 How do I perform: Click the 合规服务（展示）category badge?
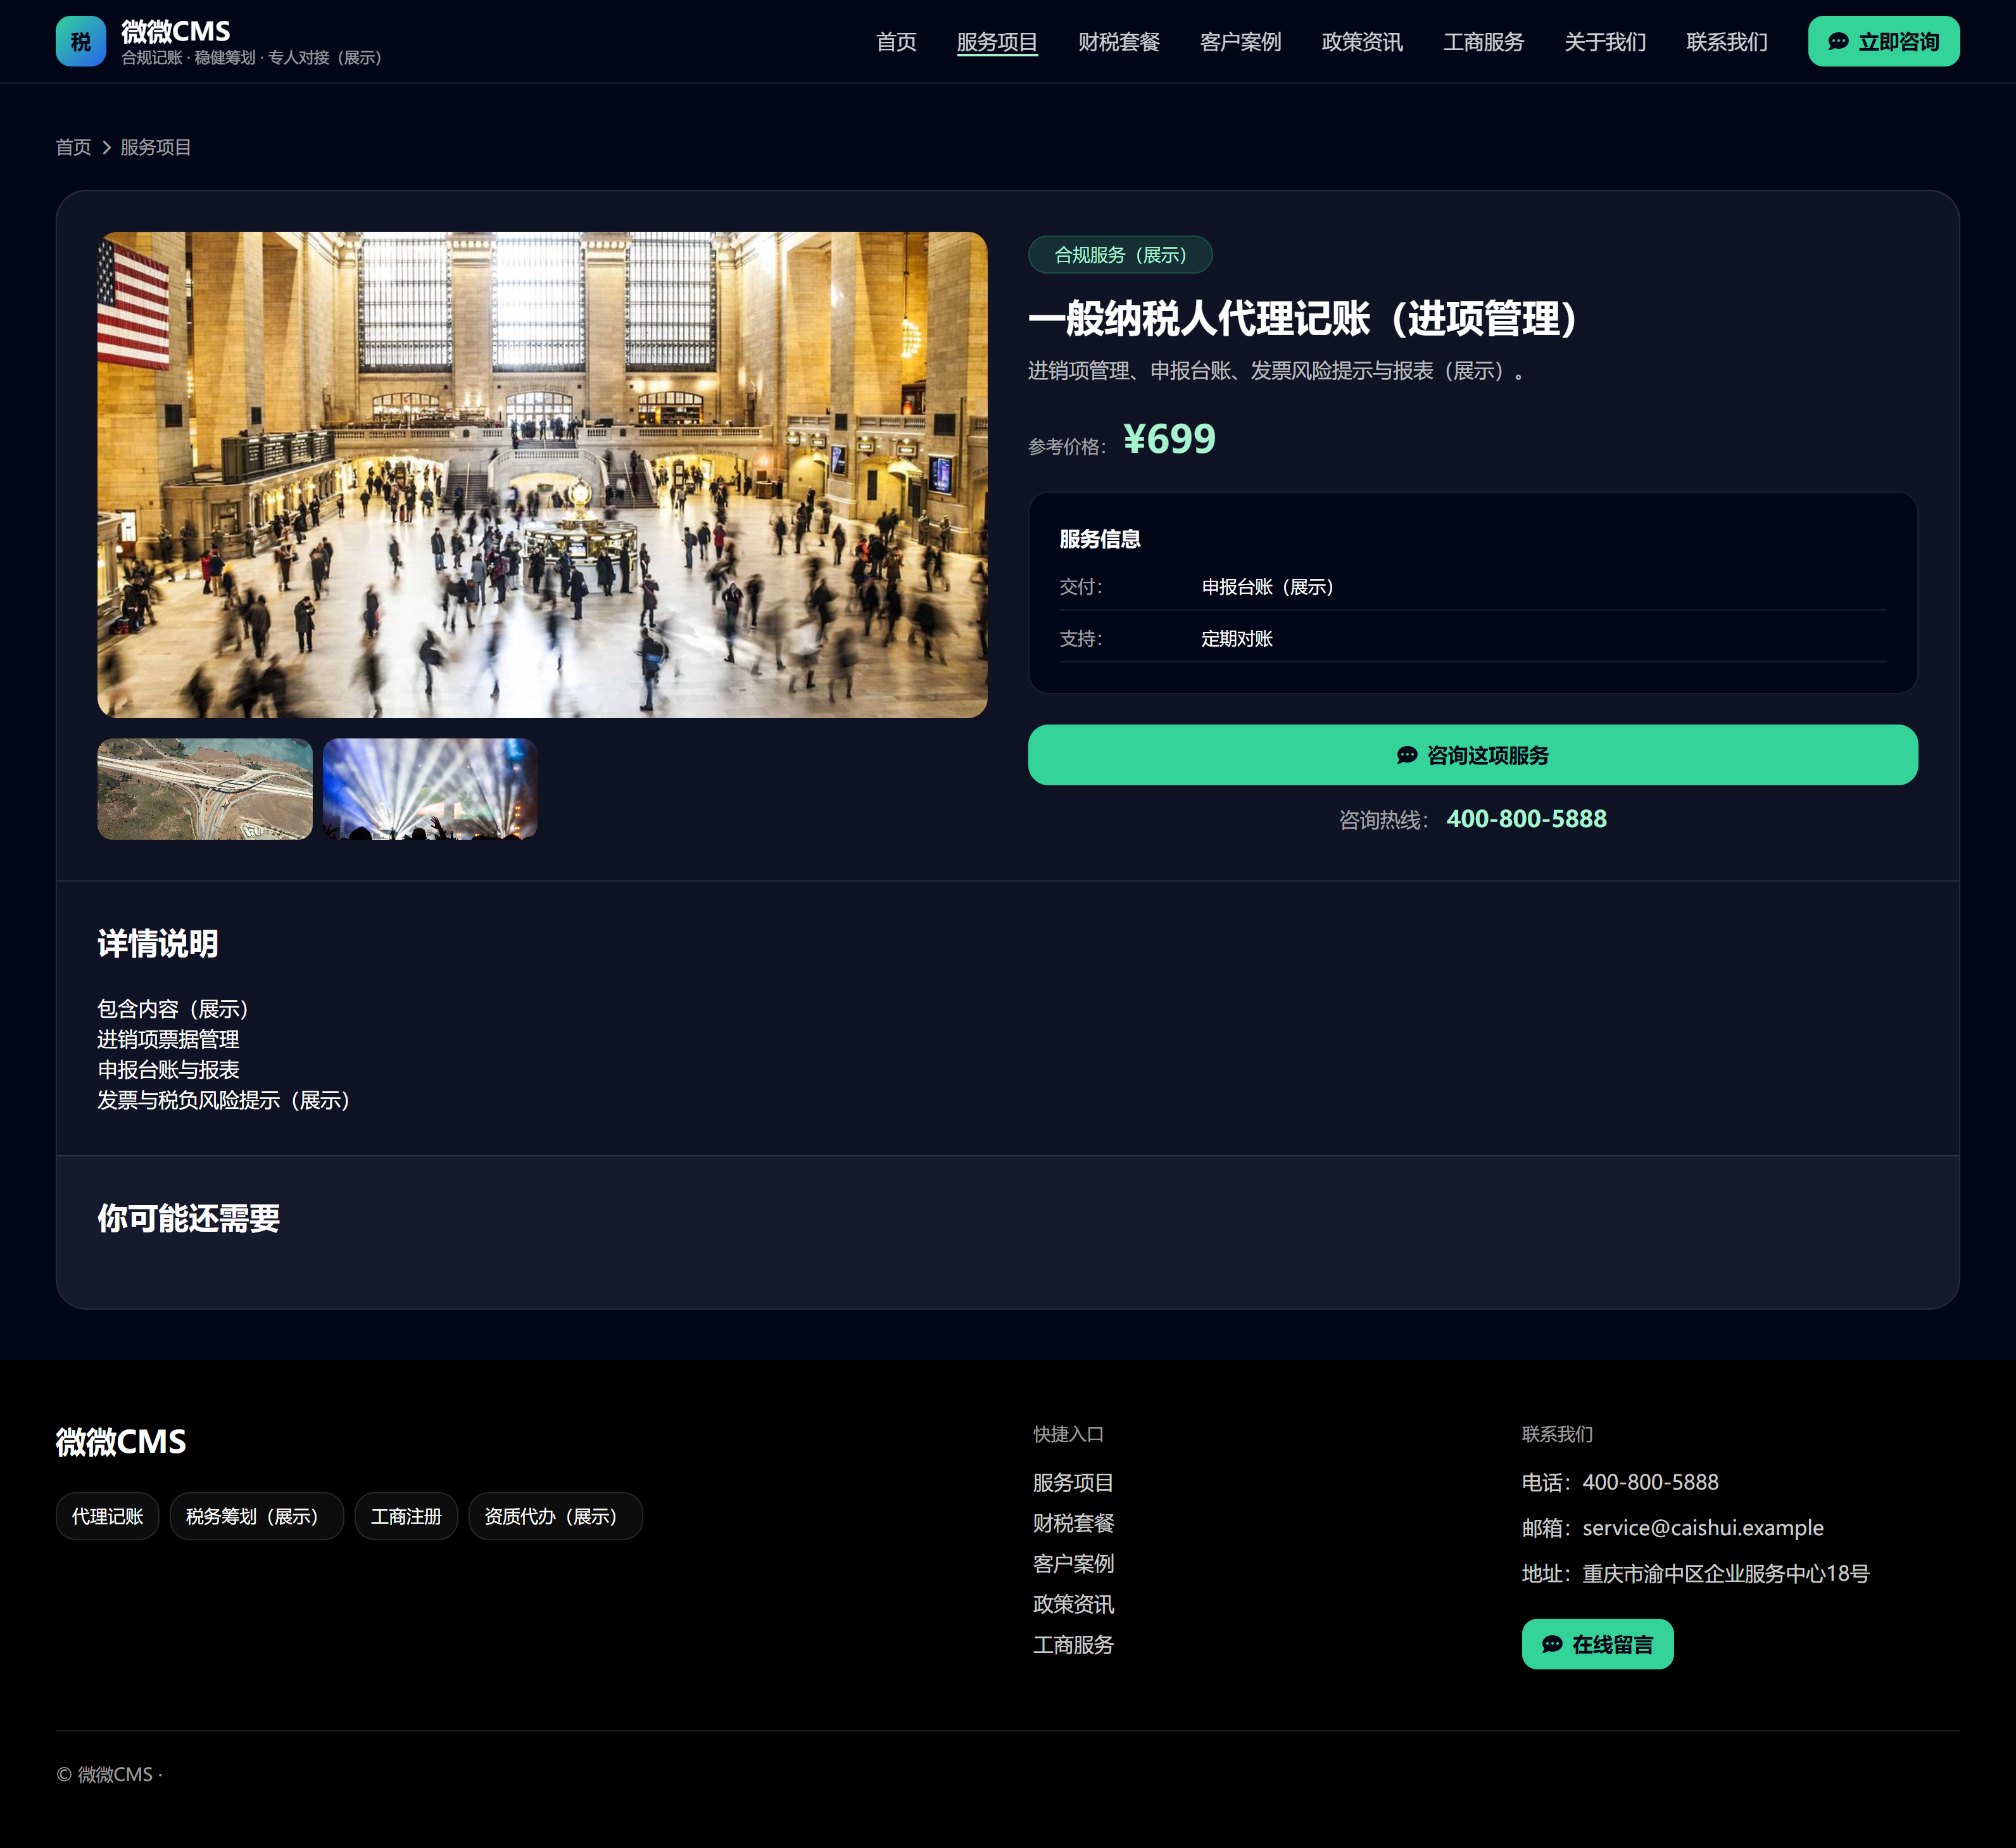point(1119,255)
